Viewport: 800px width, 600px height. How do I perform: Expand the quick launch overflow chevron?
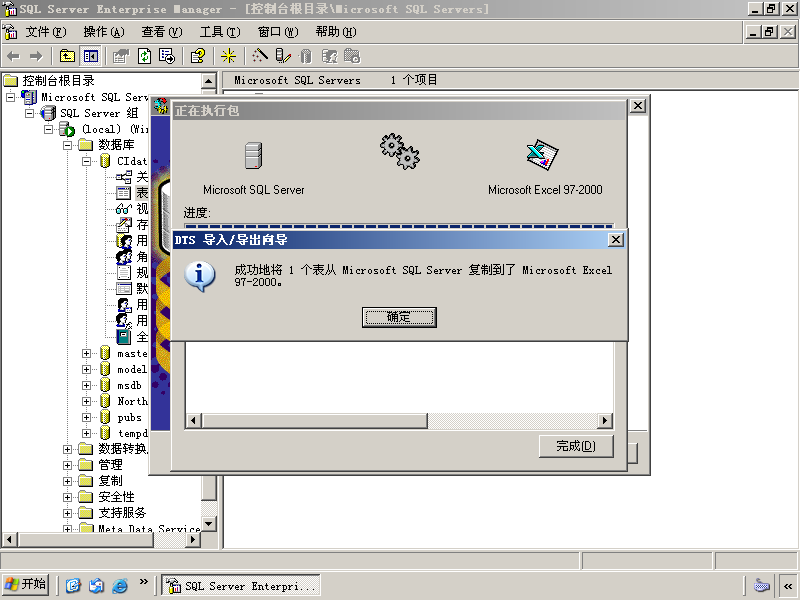[143, 581]
